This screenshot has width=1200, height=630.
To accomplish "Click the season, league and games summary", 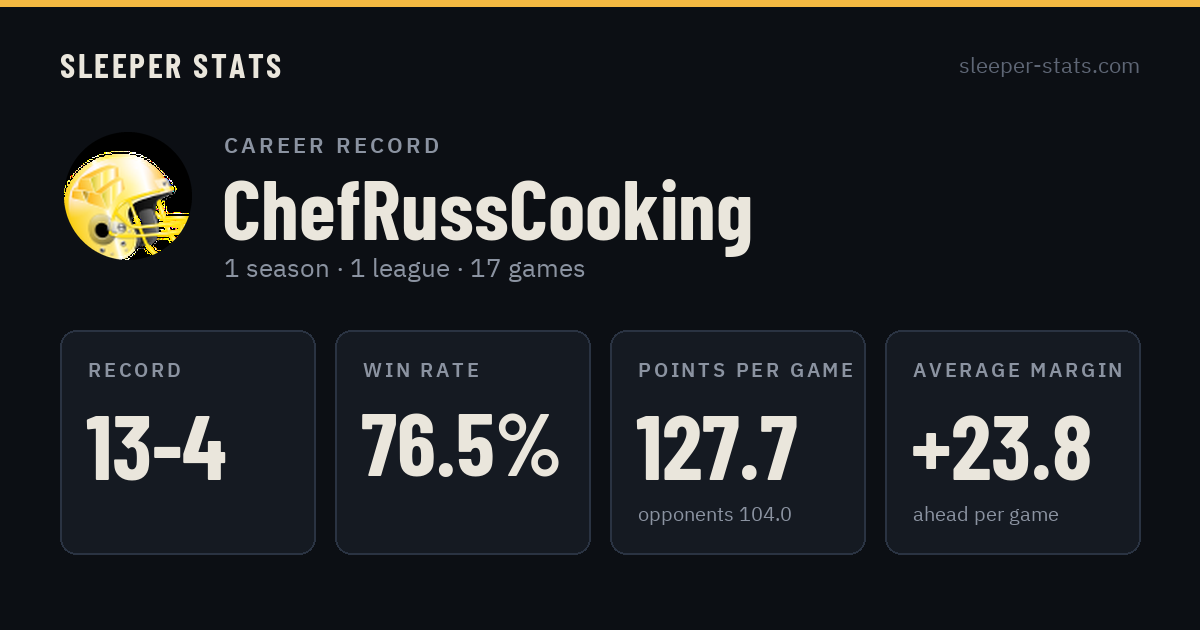I will click(404, 269).
